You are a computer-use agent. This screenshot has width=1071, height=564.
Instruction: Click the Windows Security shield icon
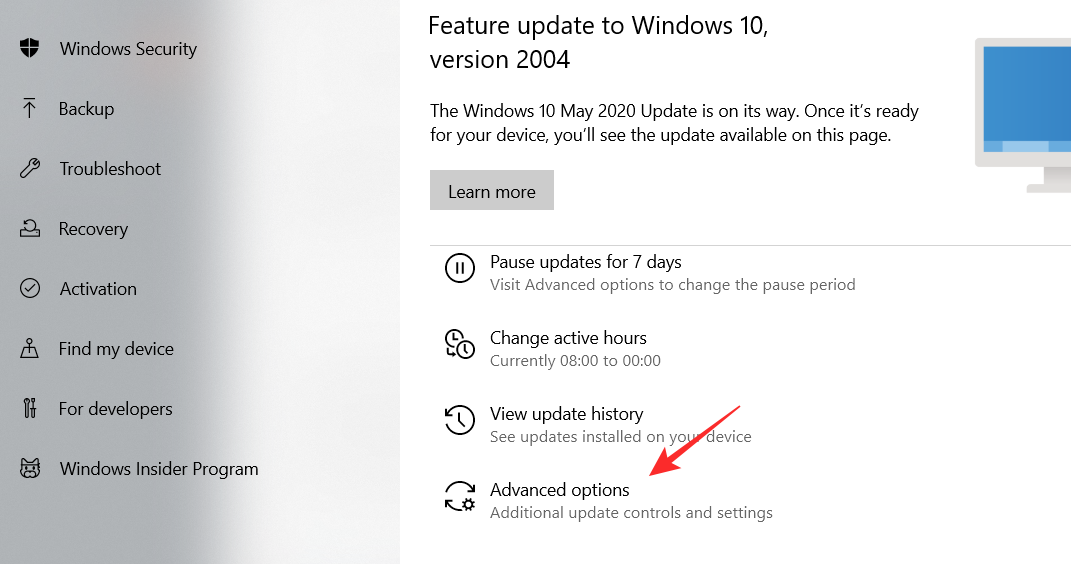click(30, 48)
